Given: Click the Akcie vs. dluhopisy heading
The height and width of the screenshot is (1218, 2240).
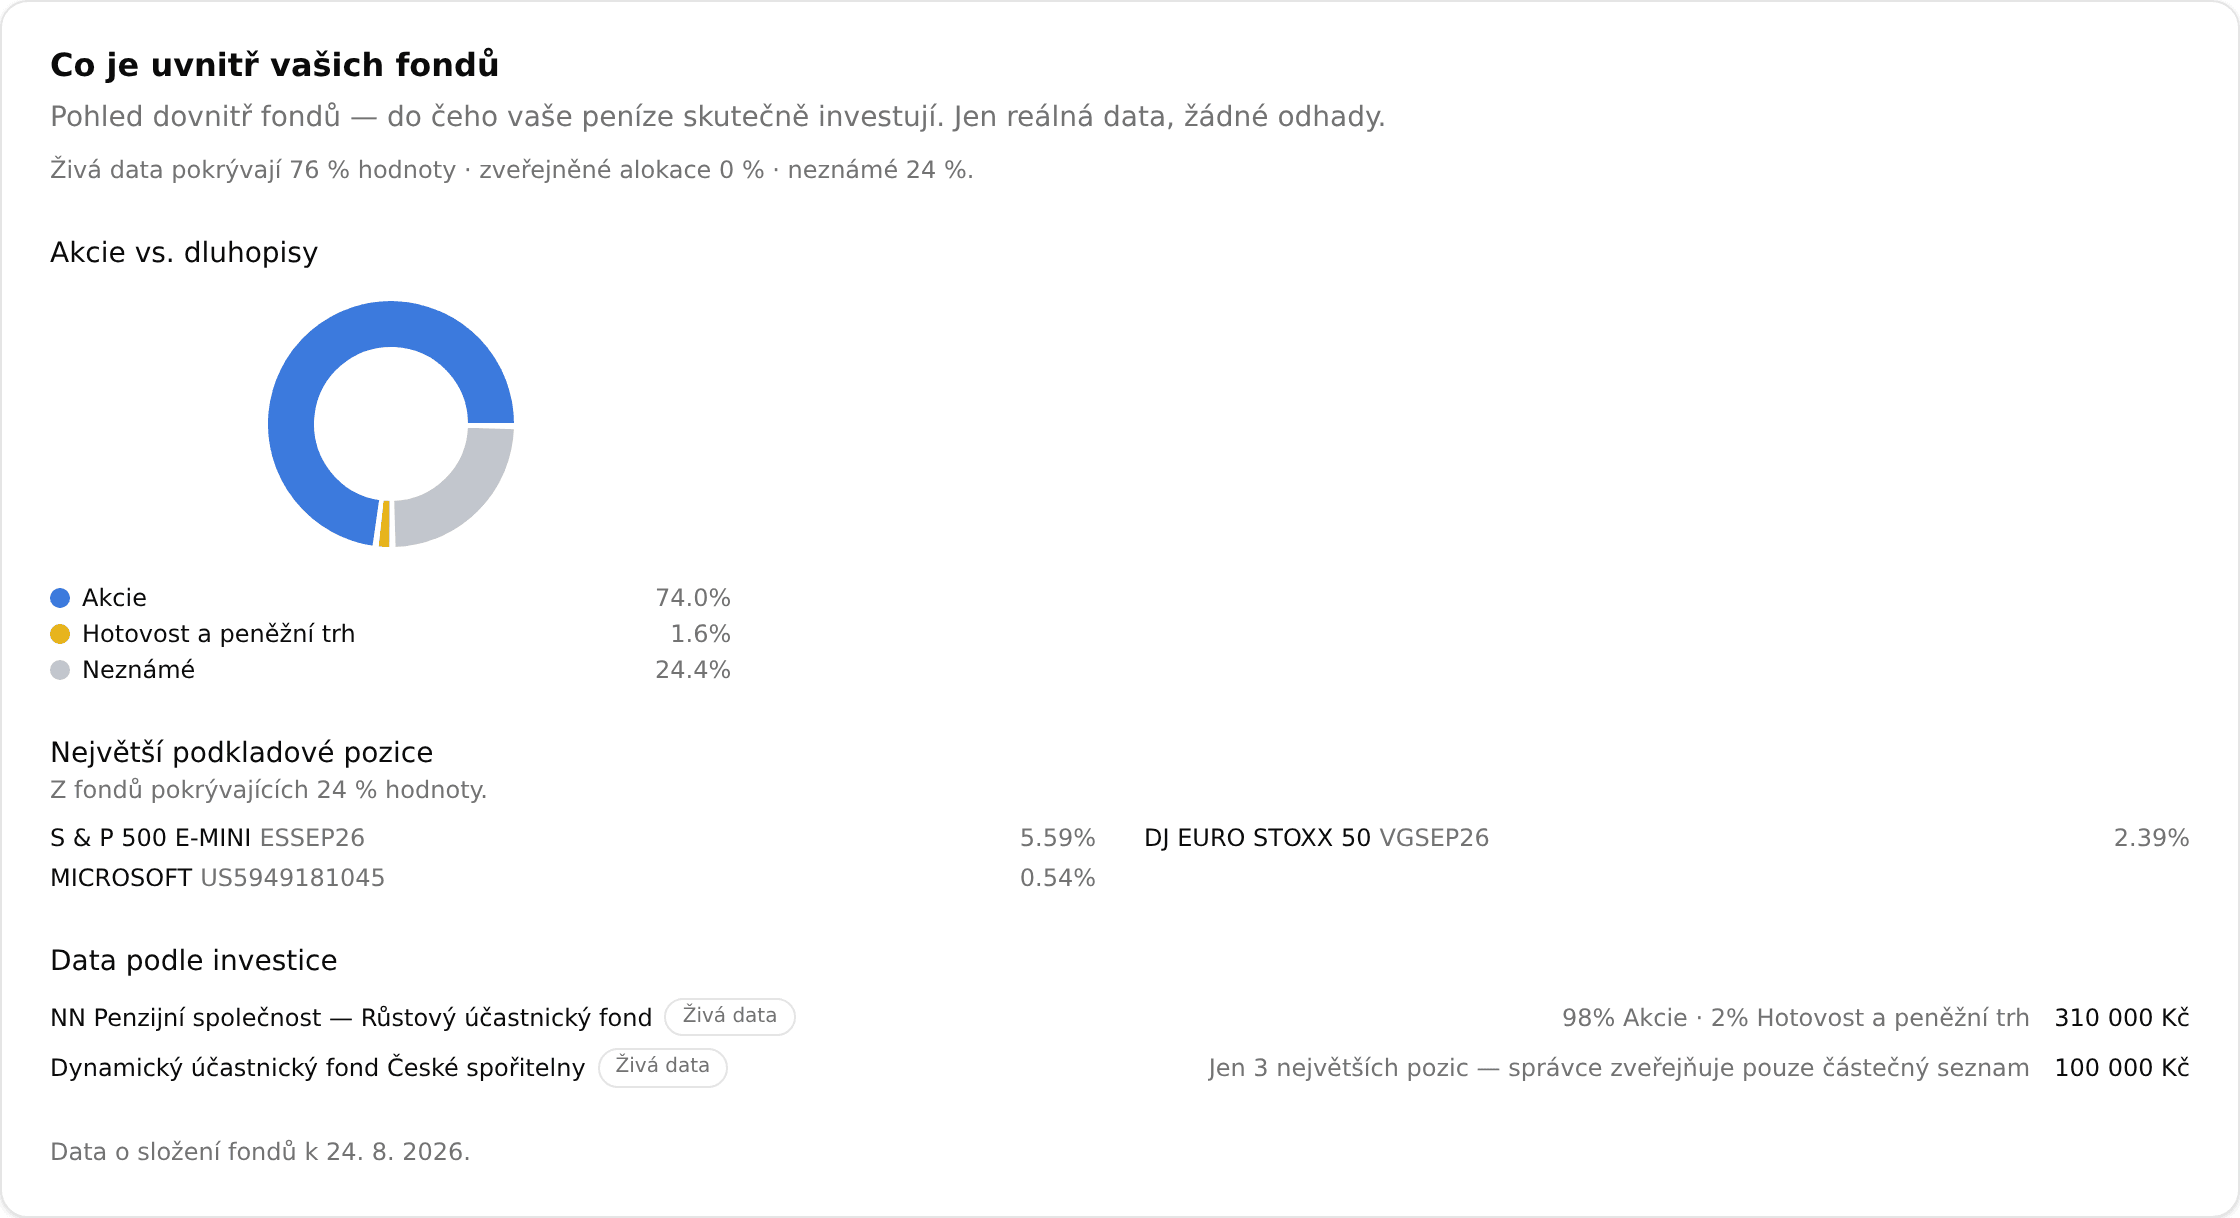Looking at the screenshot, I should point(184,252).
